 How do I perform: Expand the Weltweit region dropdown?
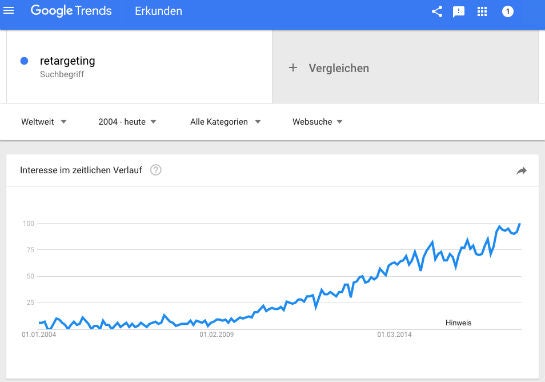point(44,122)
